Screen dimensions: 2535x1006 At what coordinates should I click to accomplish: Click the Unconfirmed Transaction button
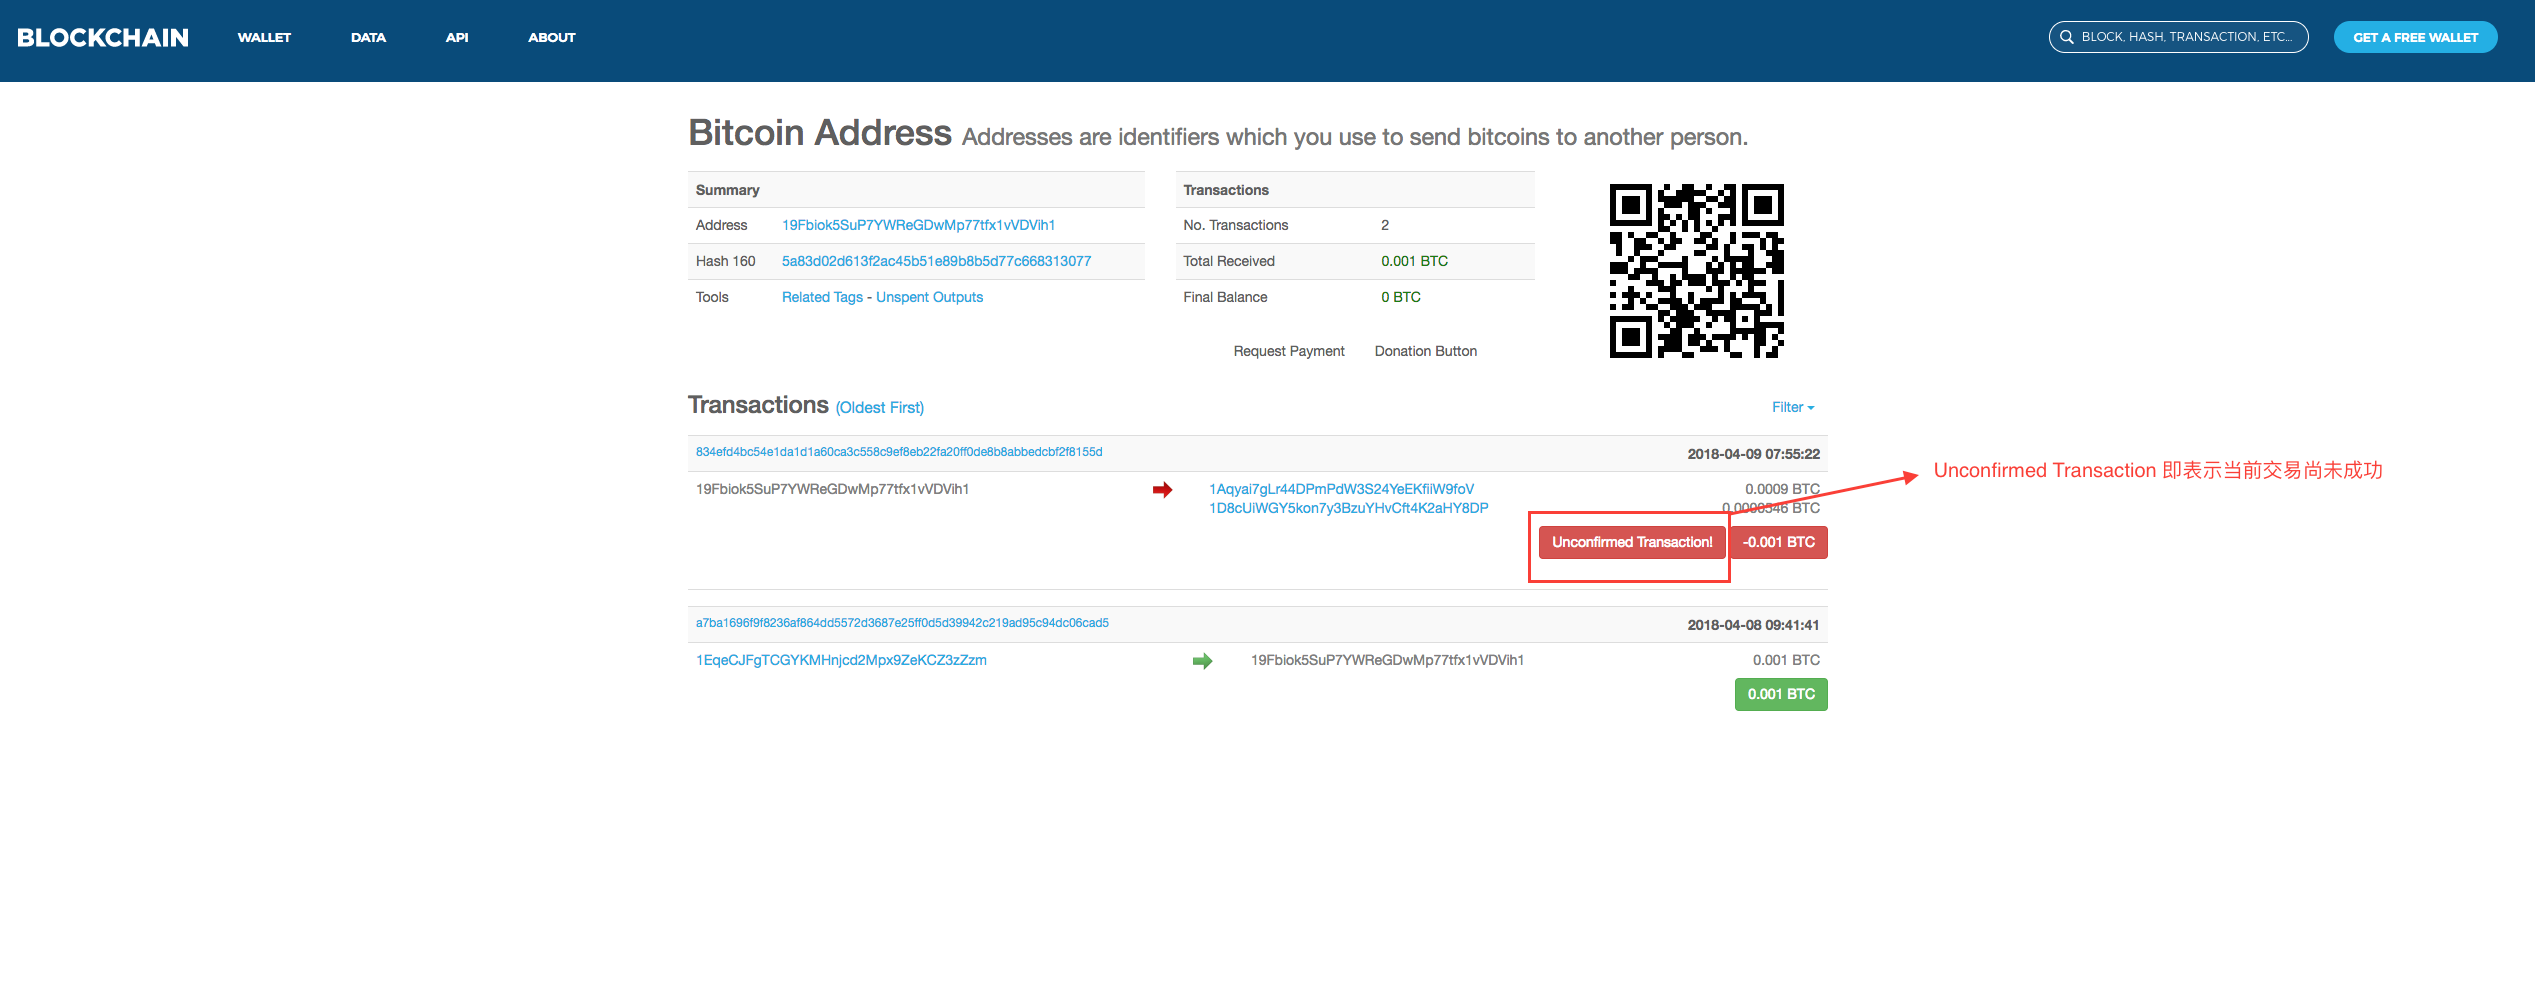pos(1631,541)
